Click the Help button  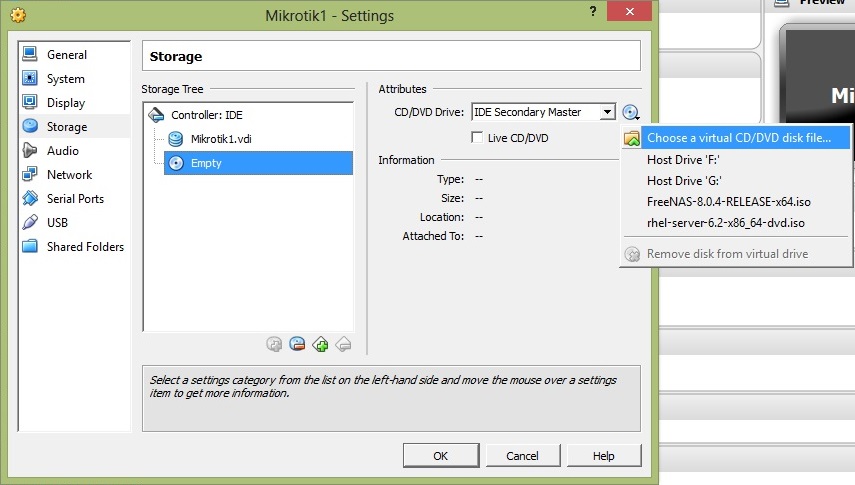[x=604, y=456]
